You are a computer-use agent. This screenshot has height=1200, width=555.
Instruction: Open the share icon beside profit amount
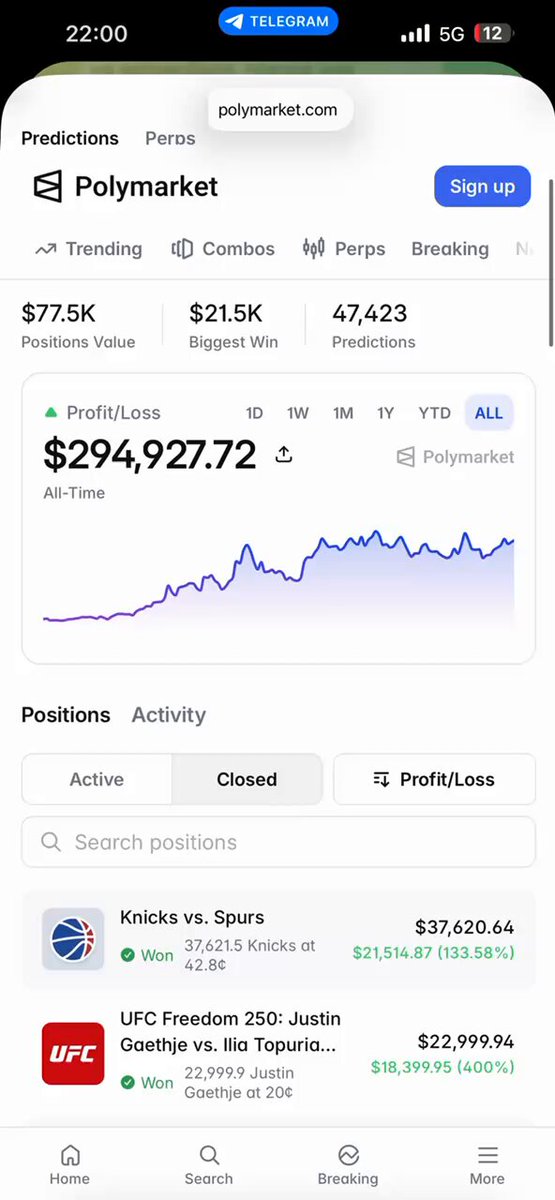284,455
